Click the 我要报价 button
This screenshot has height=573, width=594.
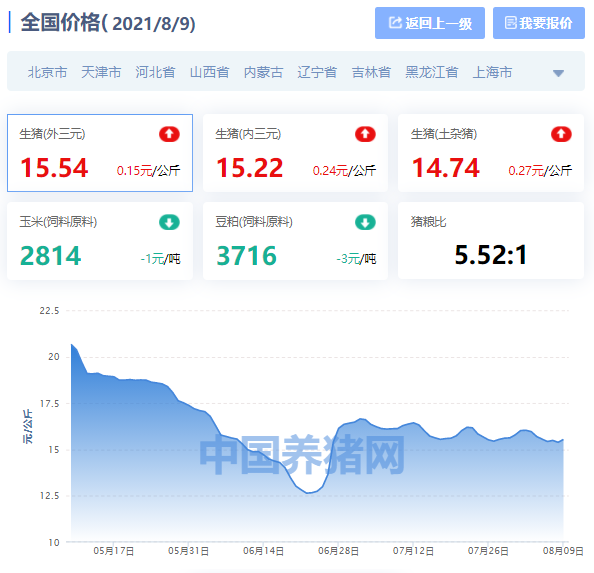(x=538, y=23)
